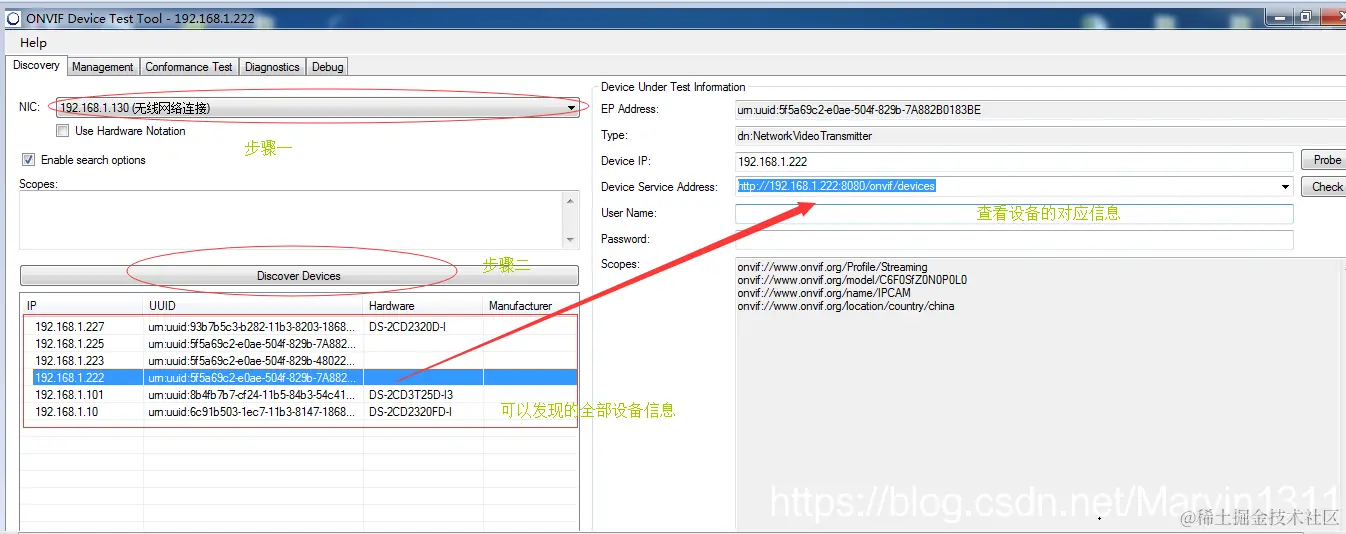The height and width of the screenshot is (534, 1346).
Task: Click the User Name input field
Action: 1014,213
